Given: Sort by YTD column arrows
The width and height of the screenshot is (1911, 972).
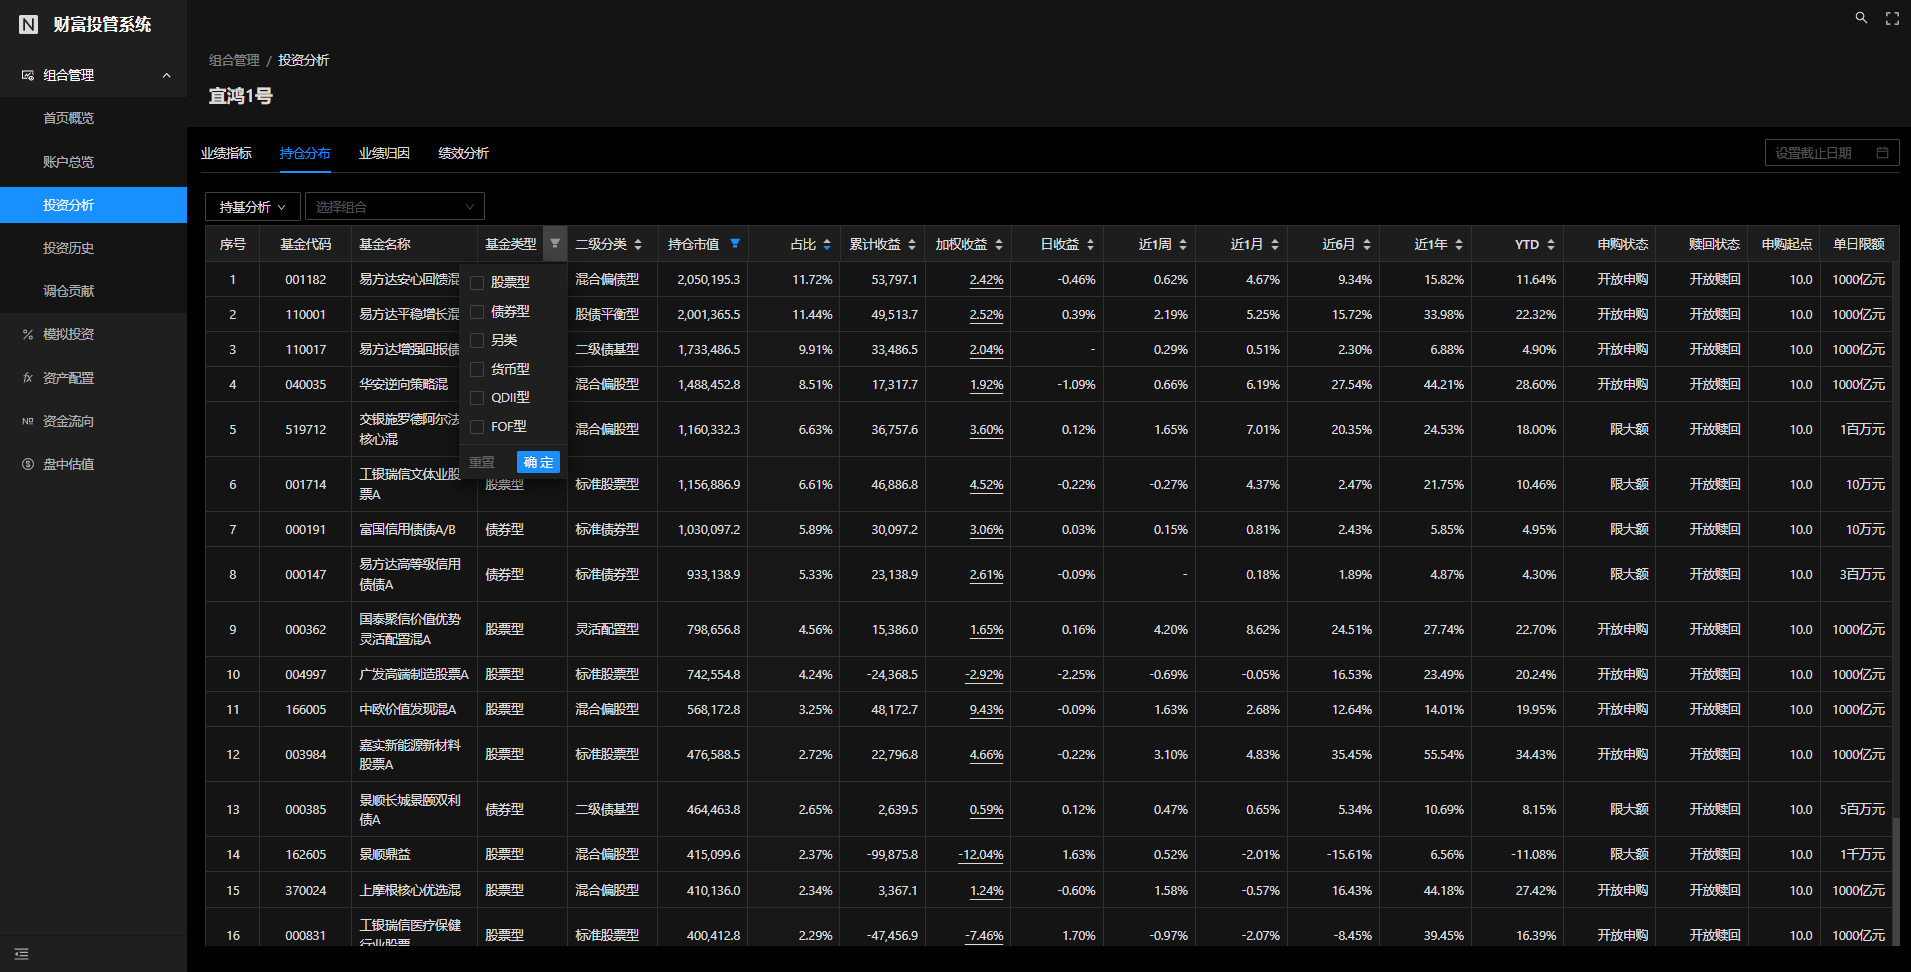Looking at the screenshot, I should [x=1551, y=244].
